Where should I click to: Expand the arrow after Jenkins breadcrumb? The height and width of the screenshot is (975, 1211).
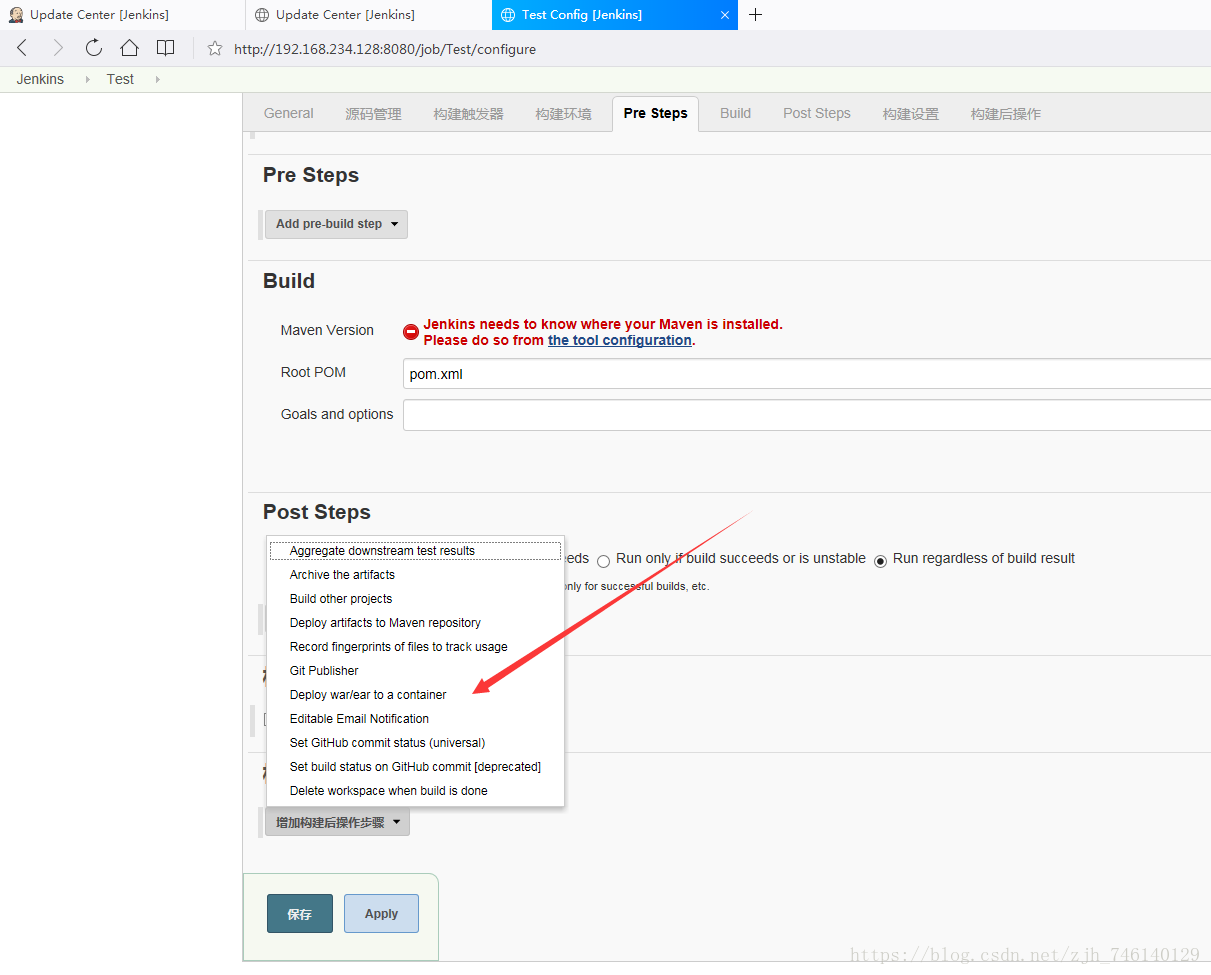tap(87, 79)
